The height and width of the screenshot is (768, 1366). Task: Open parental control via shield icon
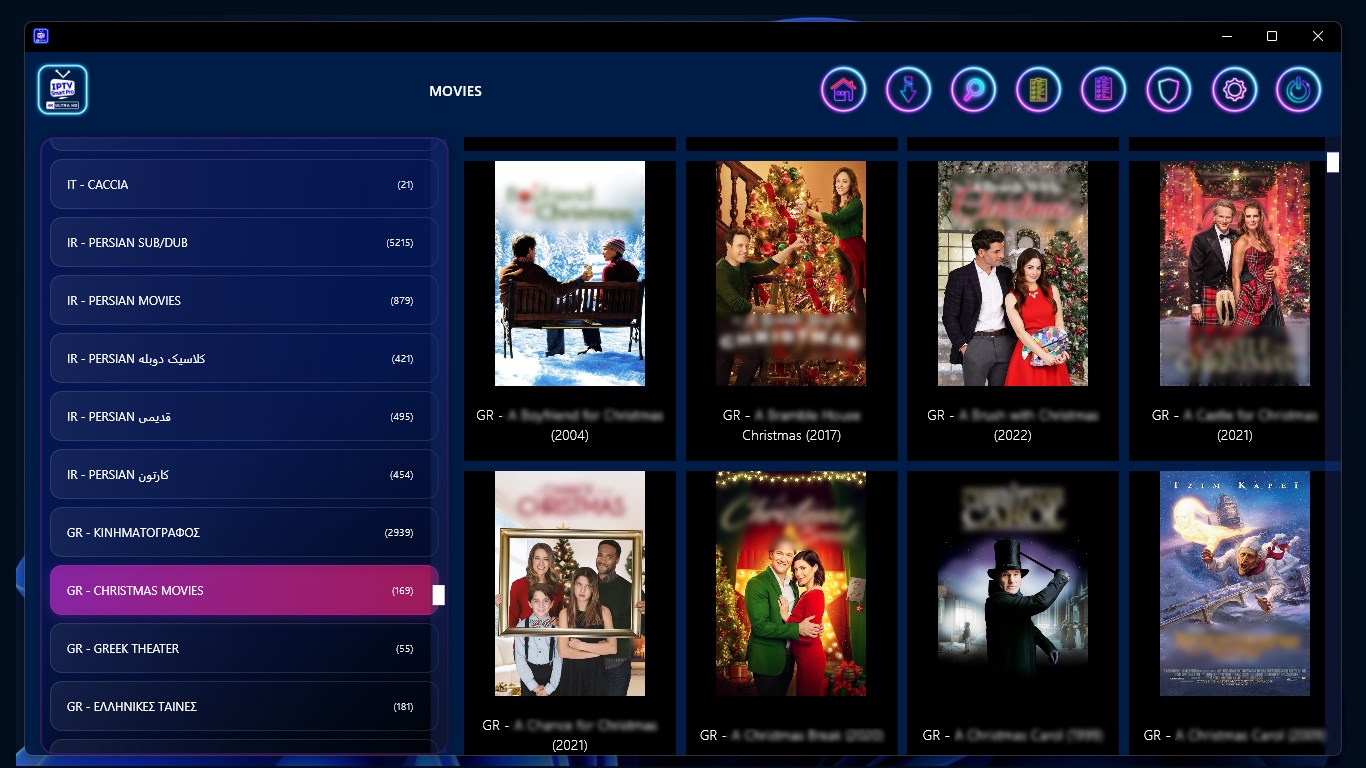1168,89
